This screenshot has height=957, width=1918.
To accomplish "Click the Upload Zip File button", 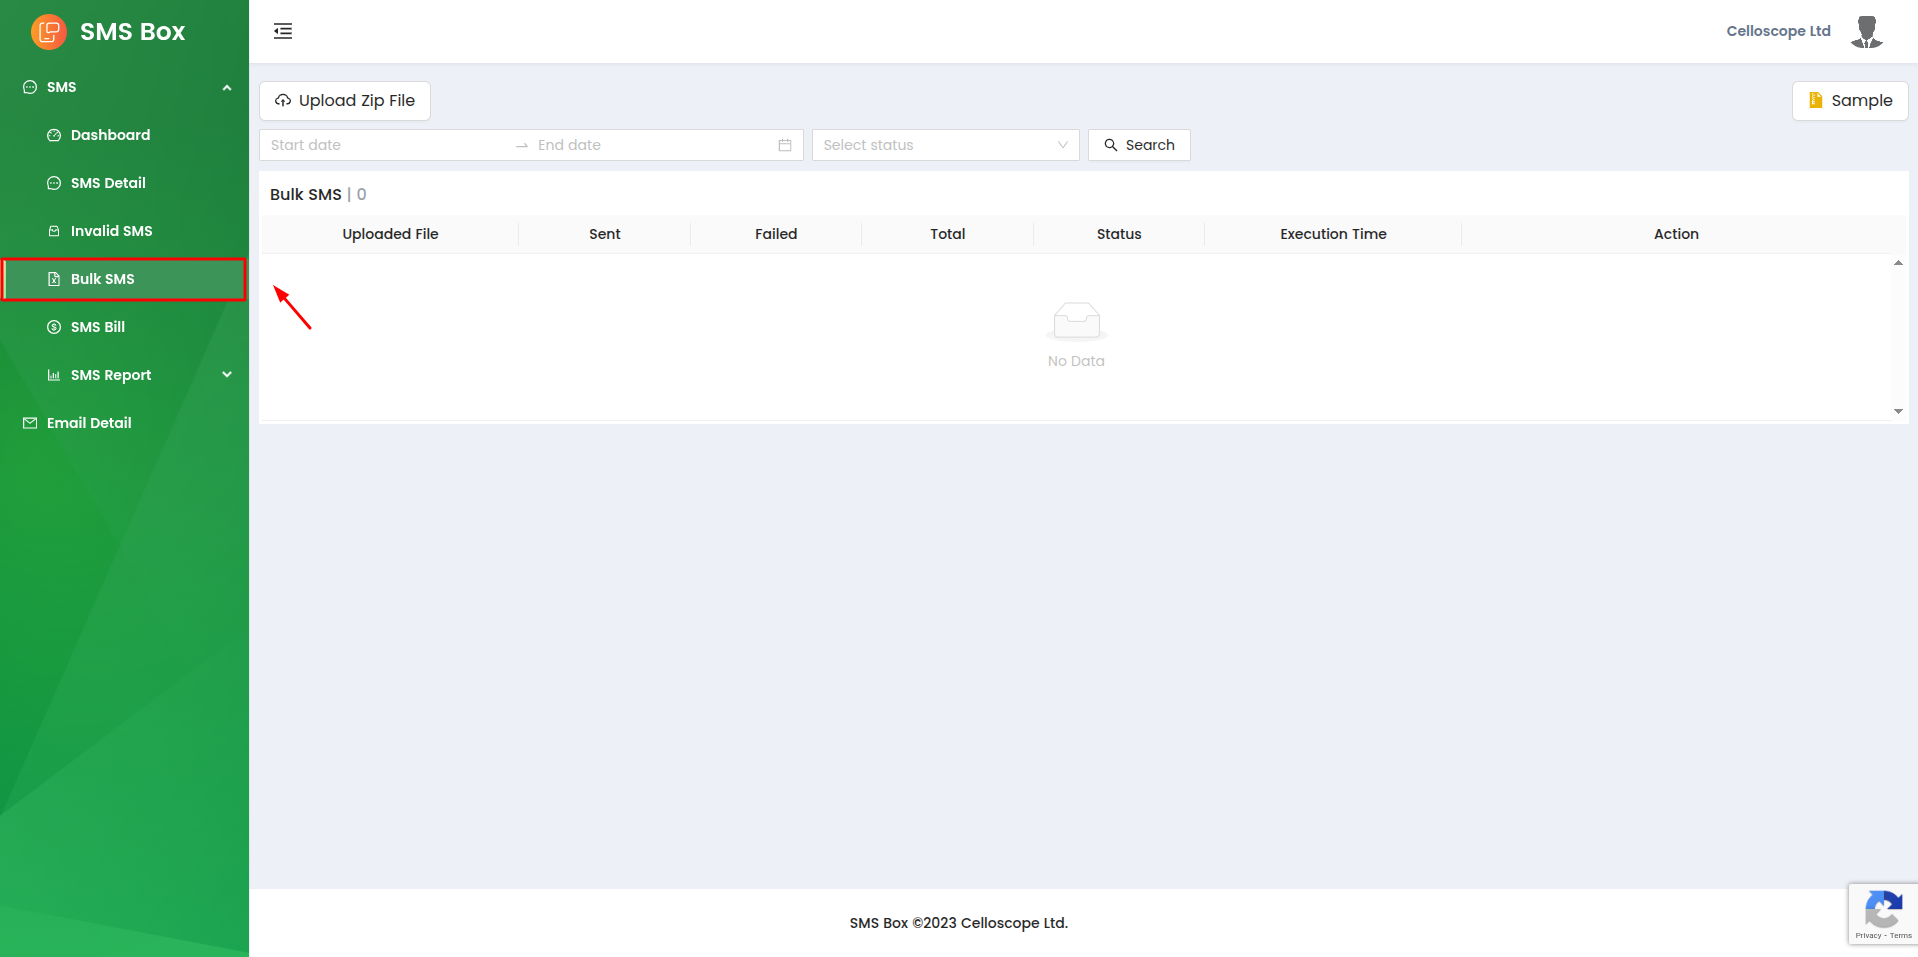I will [x=345, y=101].
